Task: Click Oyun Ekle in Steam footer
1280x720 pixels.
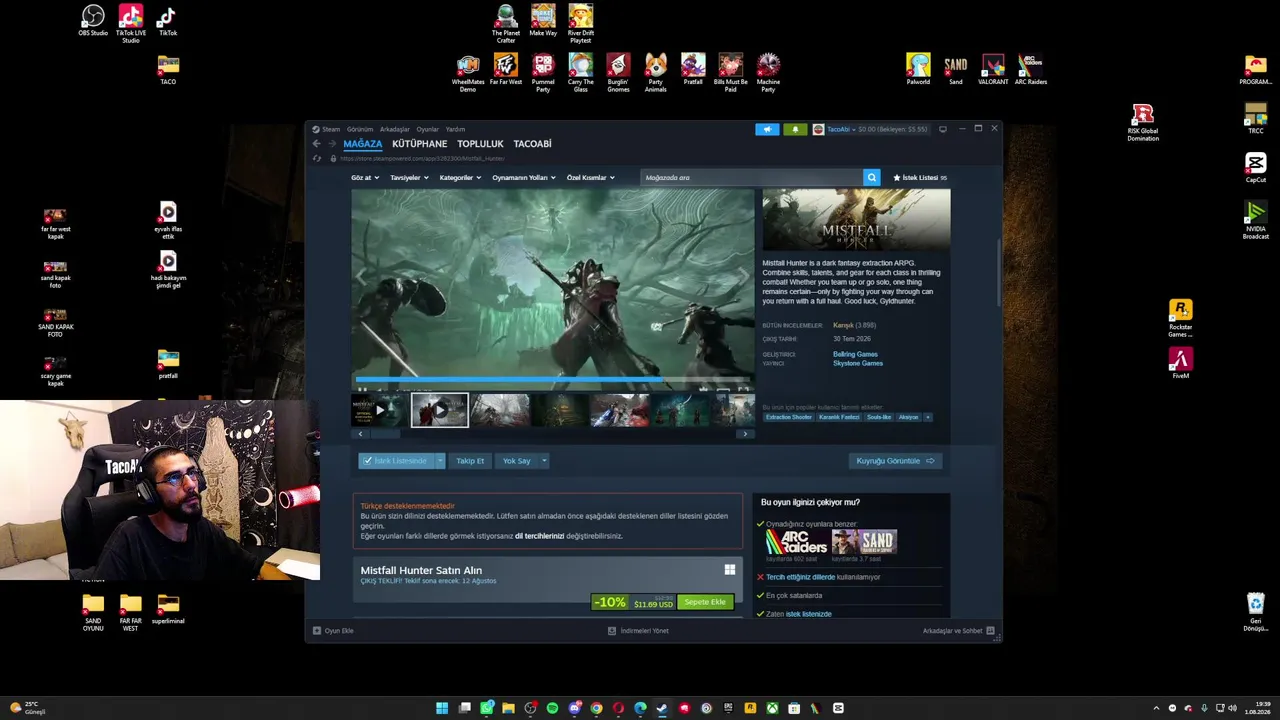Action: pyautogui.click(x=333, y=631)
